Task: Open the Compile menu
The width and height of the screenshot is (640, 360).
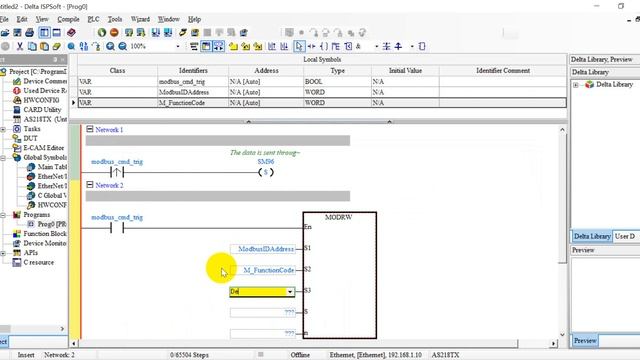Action: pyautogui.click(x=68, y=19)
